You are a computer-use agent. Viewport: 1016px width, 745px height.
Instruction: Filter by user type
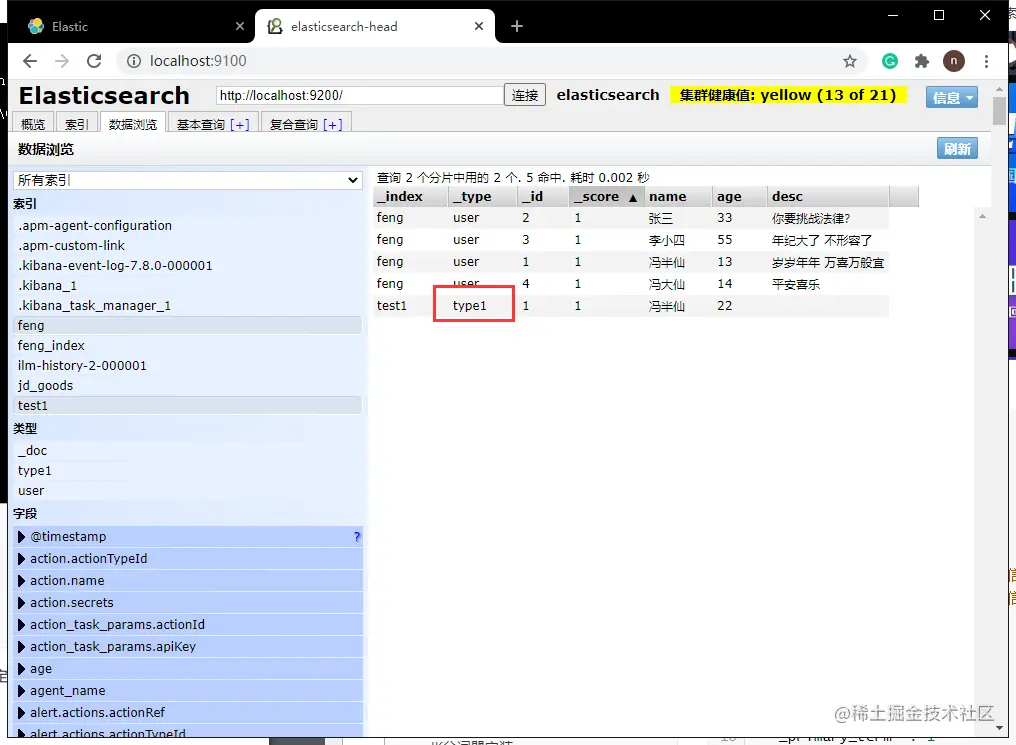[x=187, y=490]
